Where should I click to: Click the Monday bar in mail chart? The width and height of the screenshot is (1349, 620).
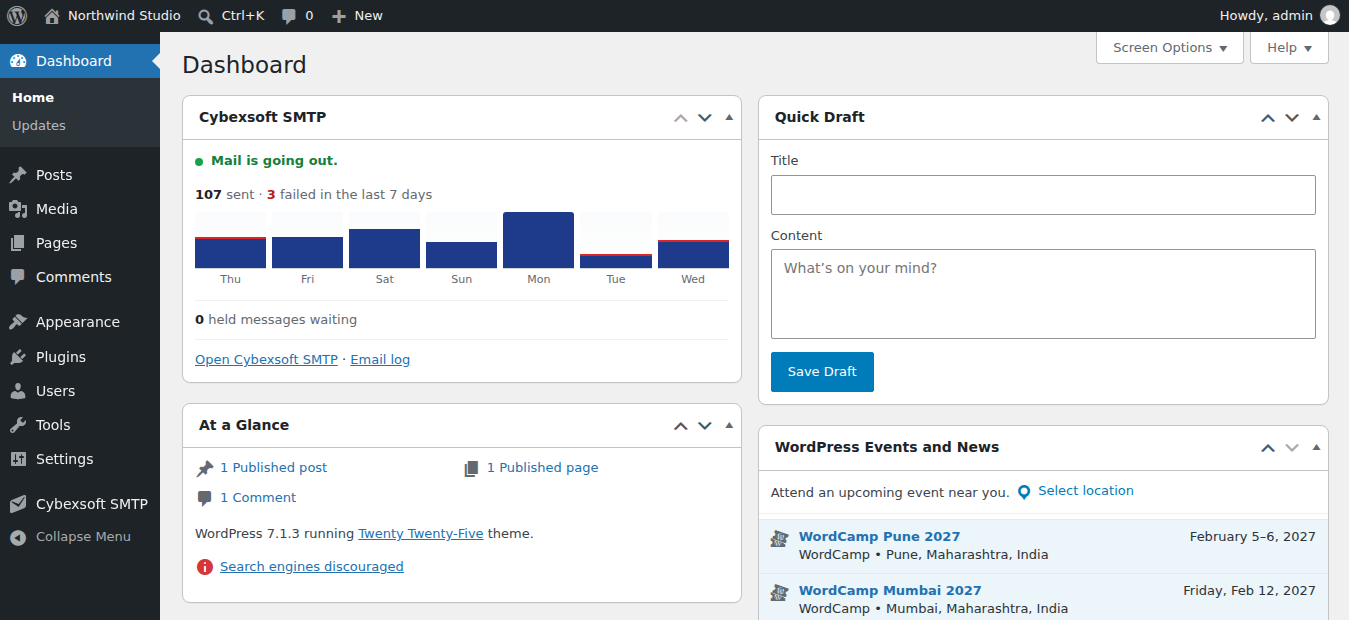point(538,240)
